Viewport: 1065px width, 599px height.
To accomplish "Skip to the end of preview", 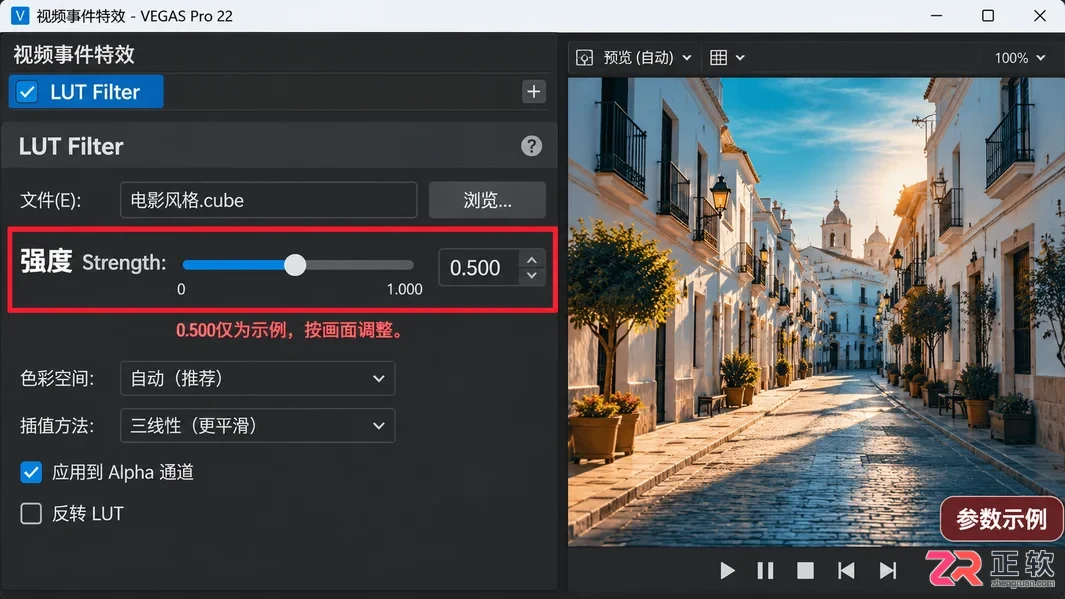I will click(888, 570).
